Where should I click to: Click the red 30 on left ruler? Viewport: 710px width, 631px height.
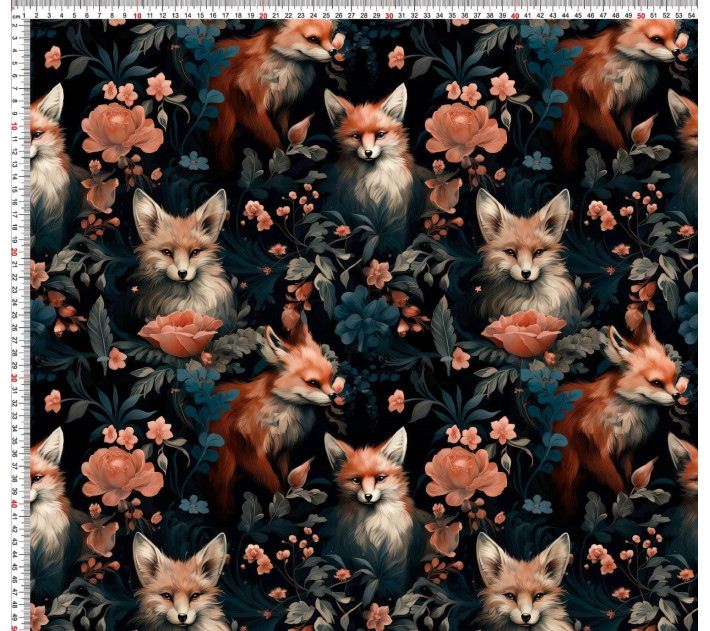tap(14, 378)
